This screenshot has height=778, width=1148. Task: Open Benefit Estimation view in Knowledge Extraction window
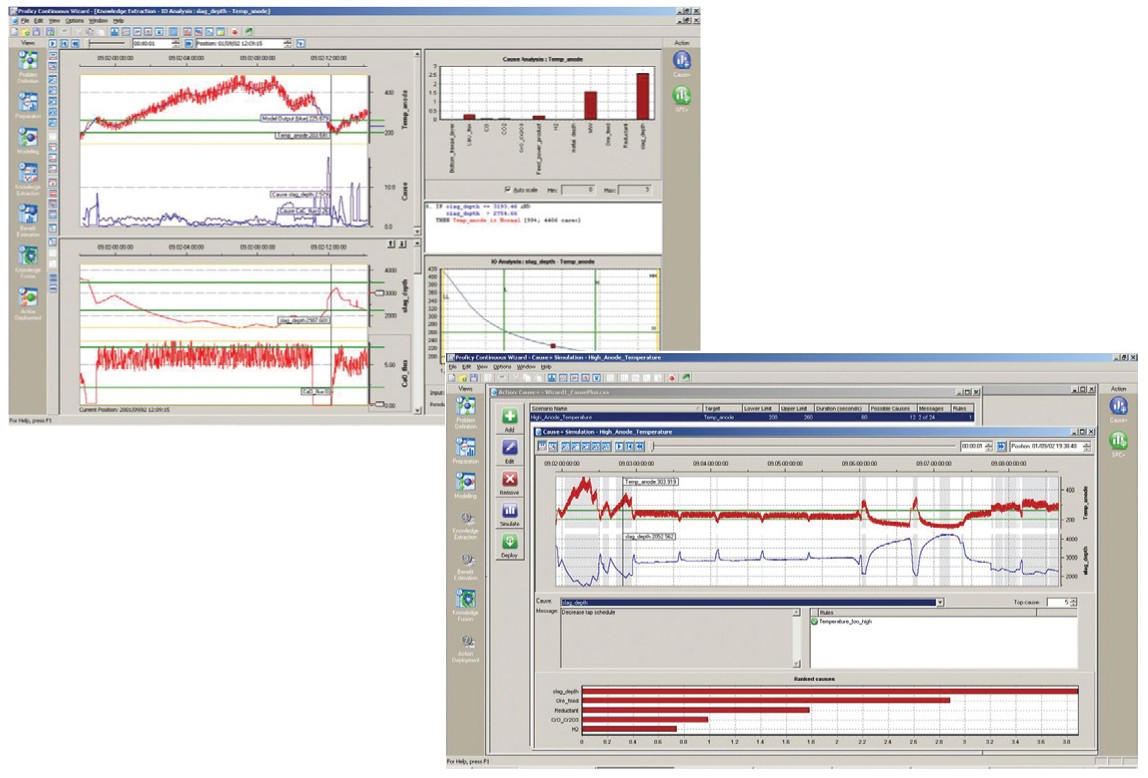[x=28, y=220]
